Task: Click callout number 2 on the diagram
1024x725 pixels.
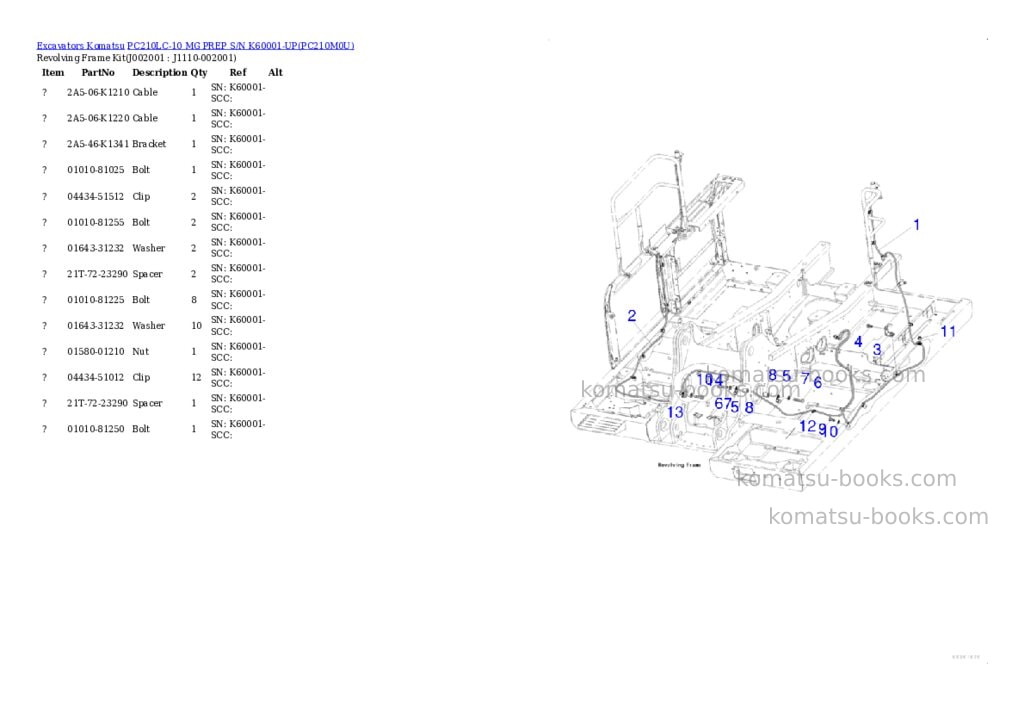Action: [632, 316]
